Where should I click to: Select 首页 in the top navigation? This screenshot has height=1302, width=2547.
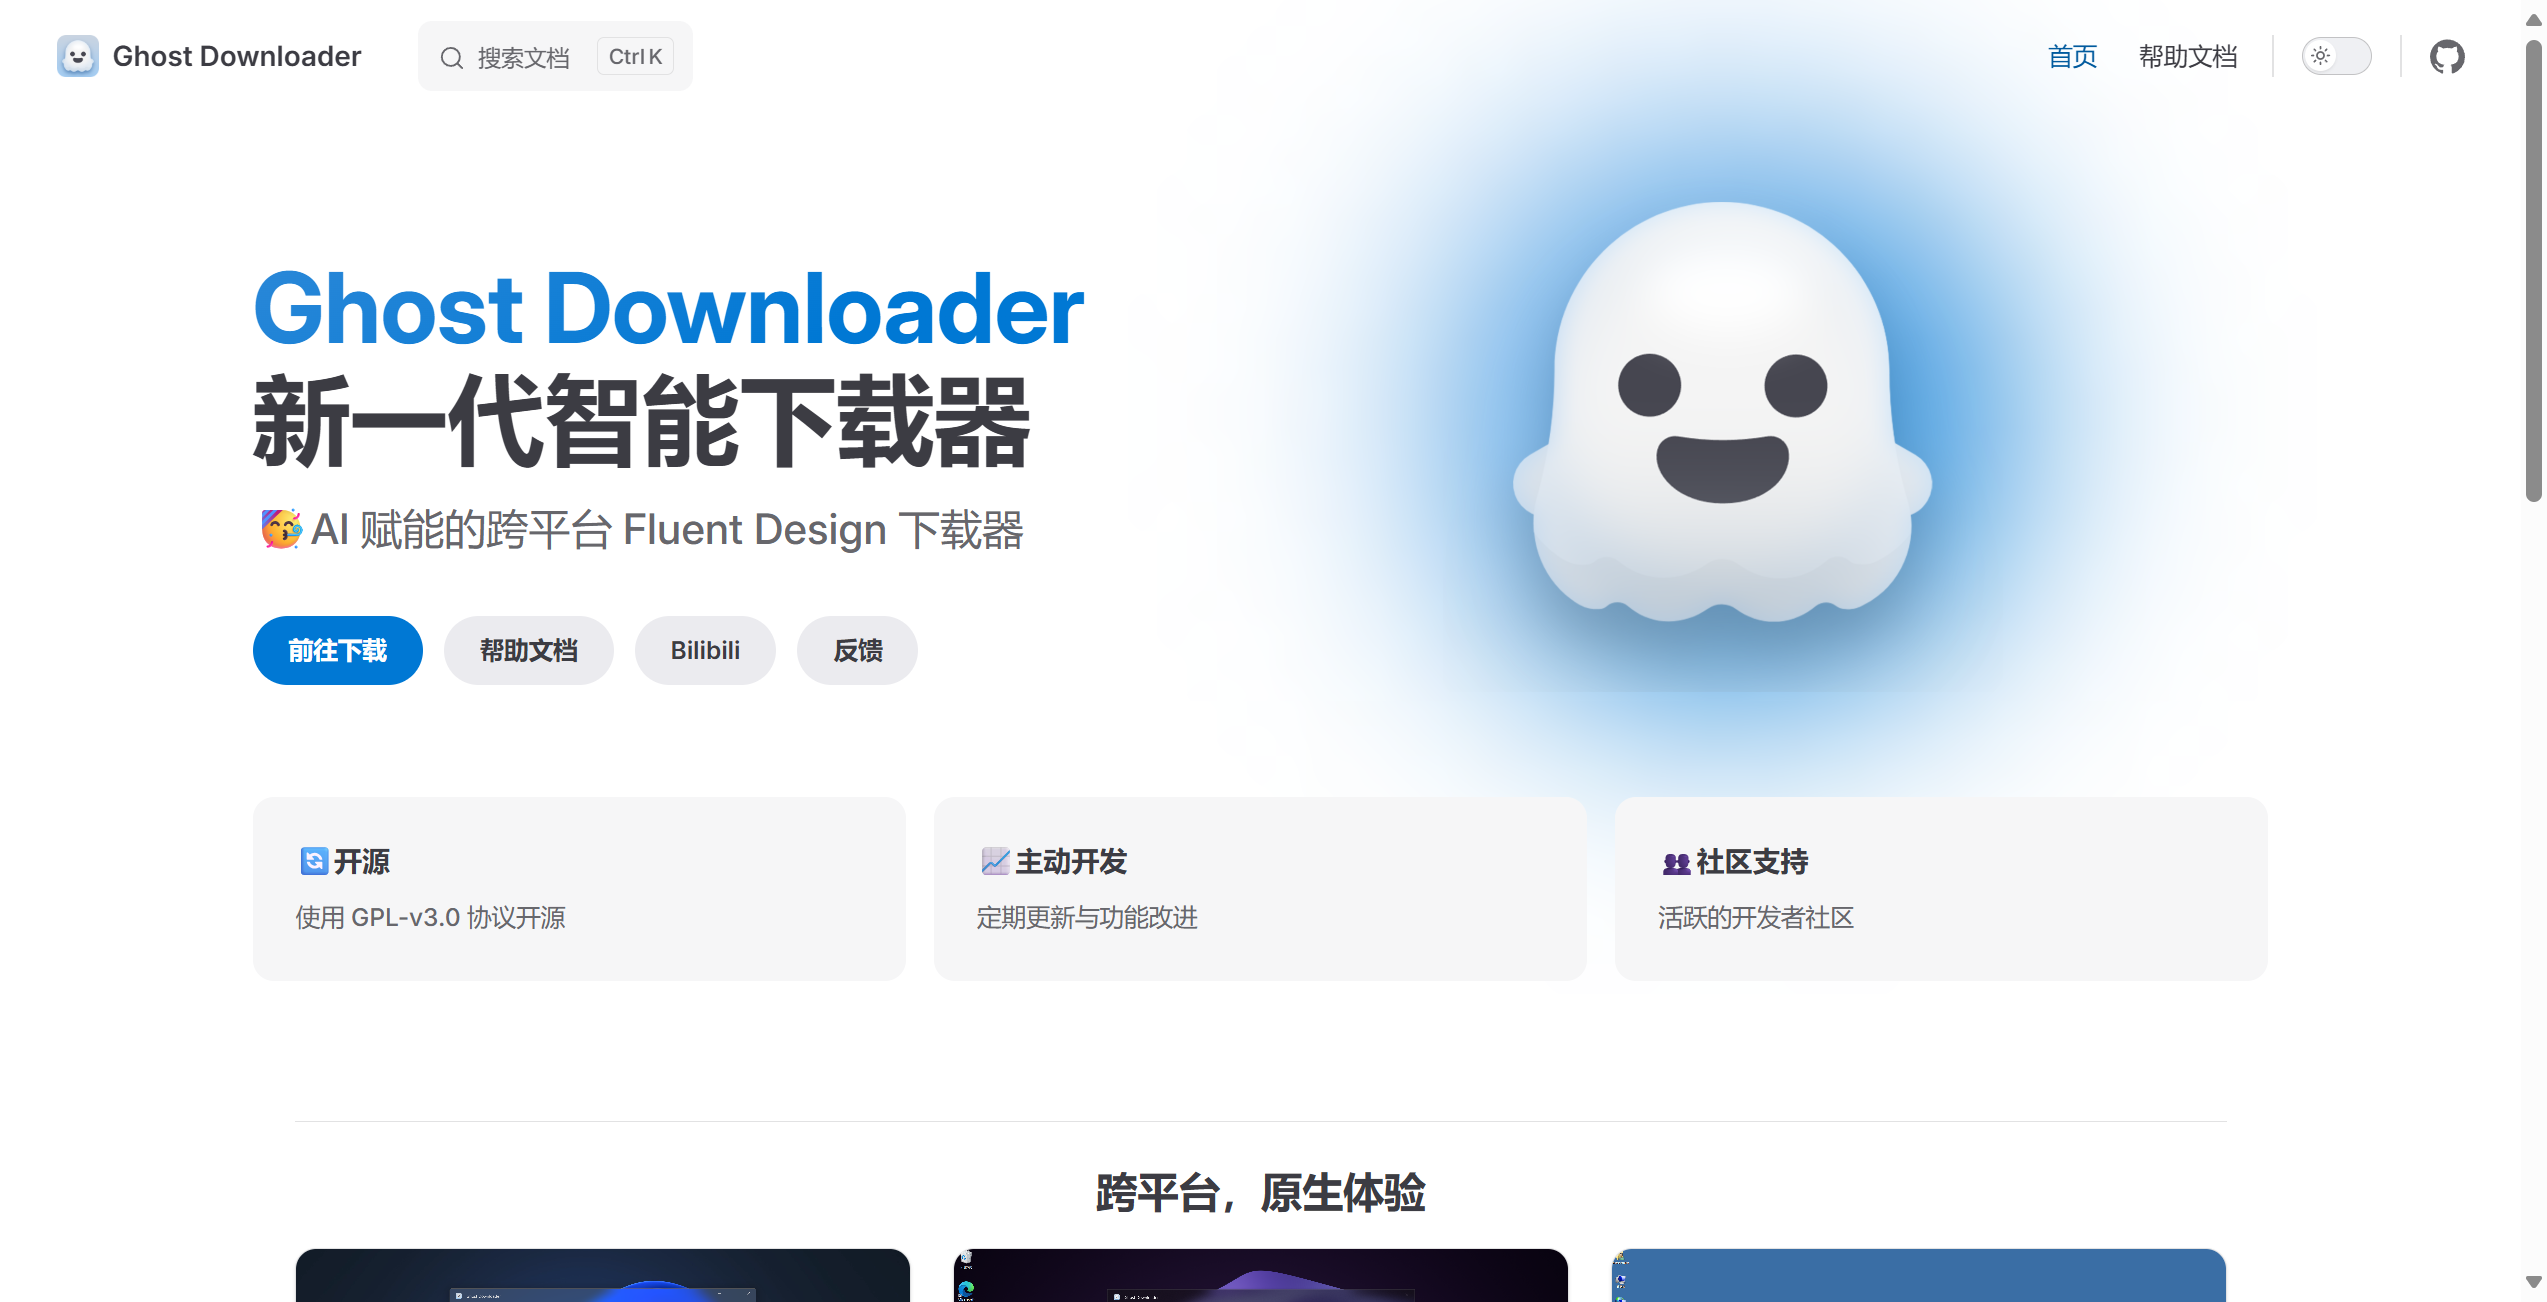[2071, 57]
